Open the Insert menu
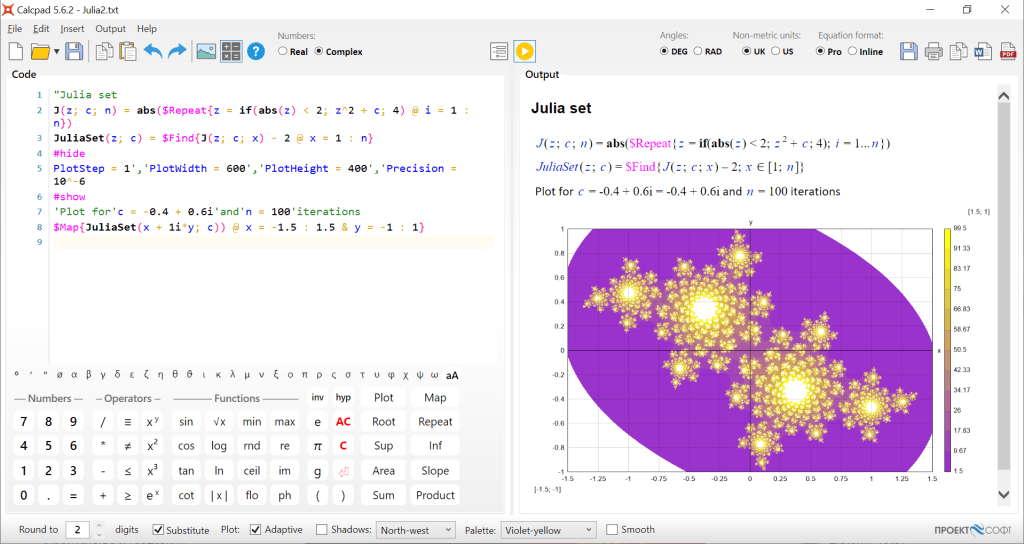Viewport: 1024px width, 544px height. [72, 29]
